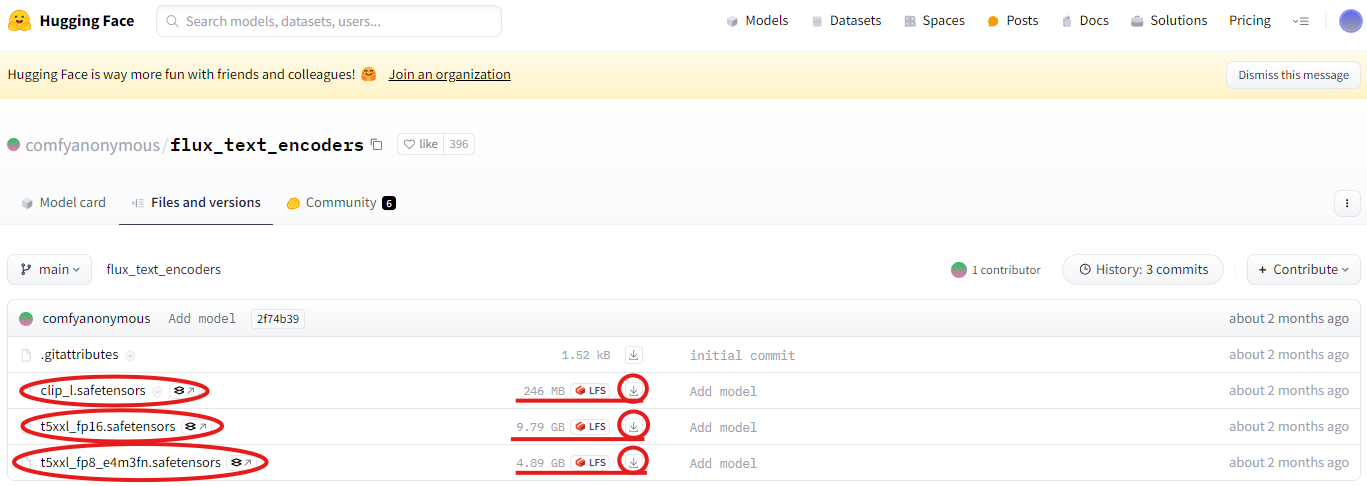Click LFS badge on t5xxl_fp8_e4m3fn row

point(589,463)
